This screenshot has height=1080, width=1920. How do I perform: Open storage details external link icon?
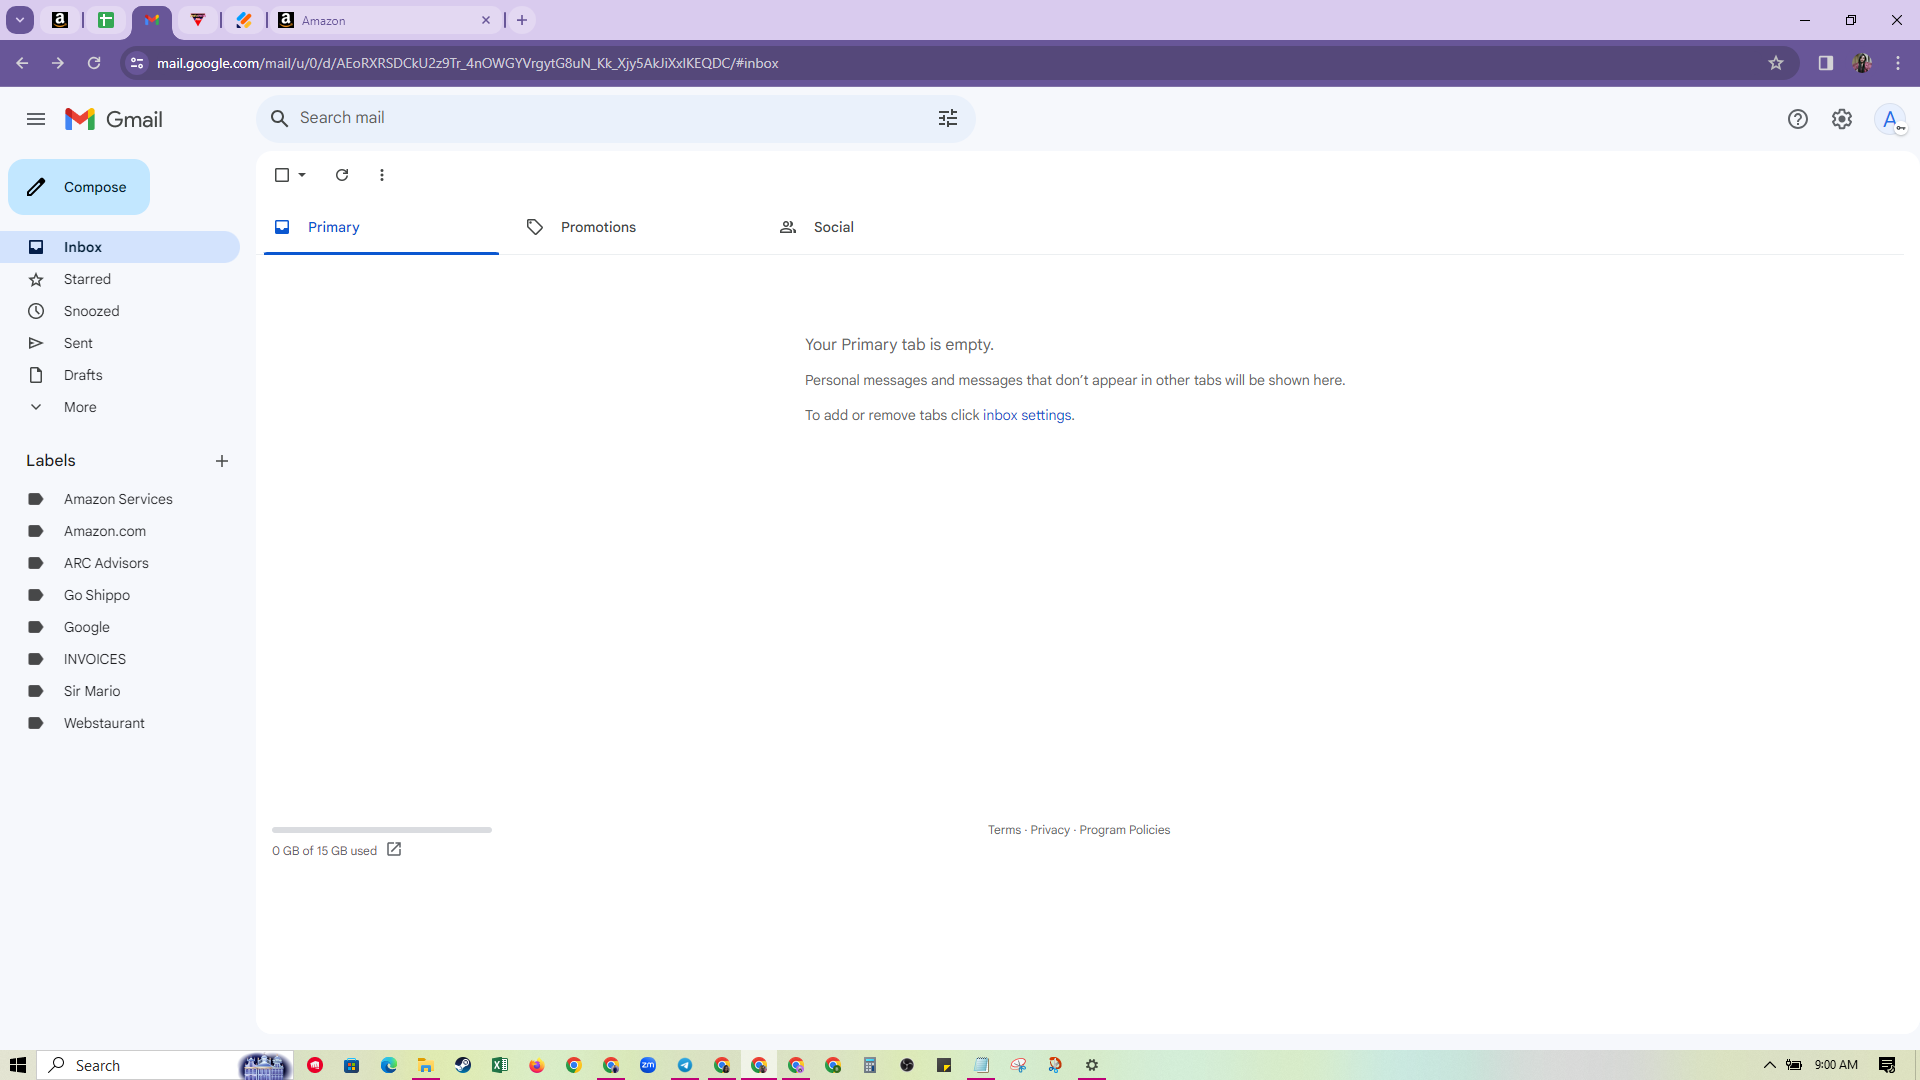[x=394, y=849]
